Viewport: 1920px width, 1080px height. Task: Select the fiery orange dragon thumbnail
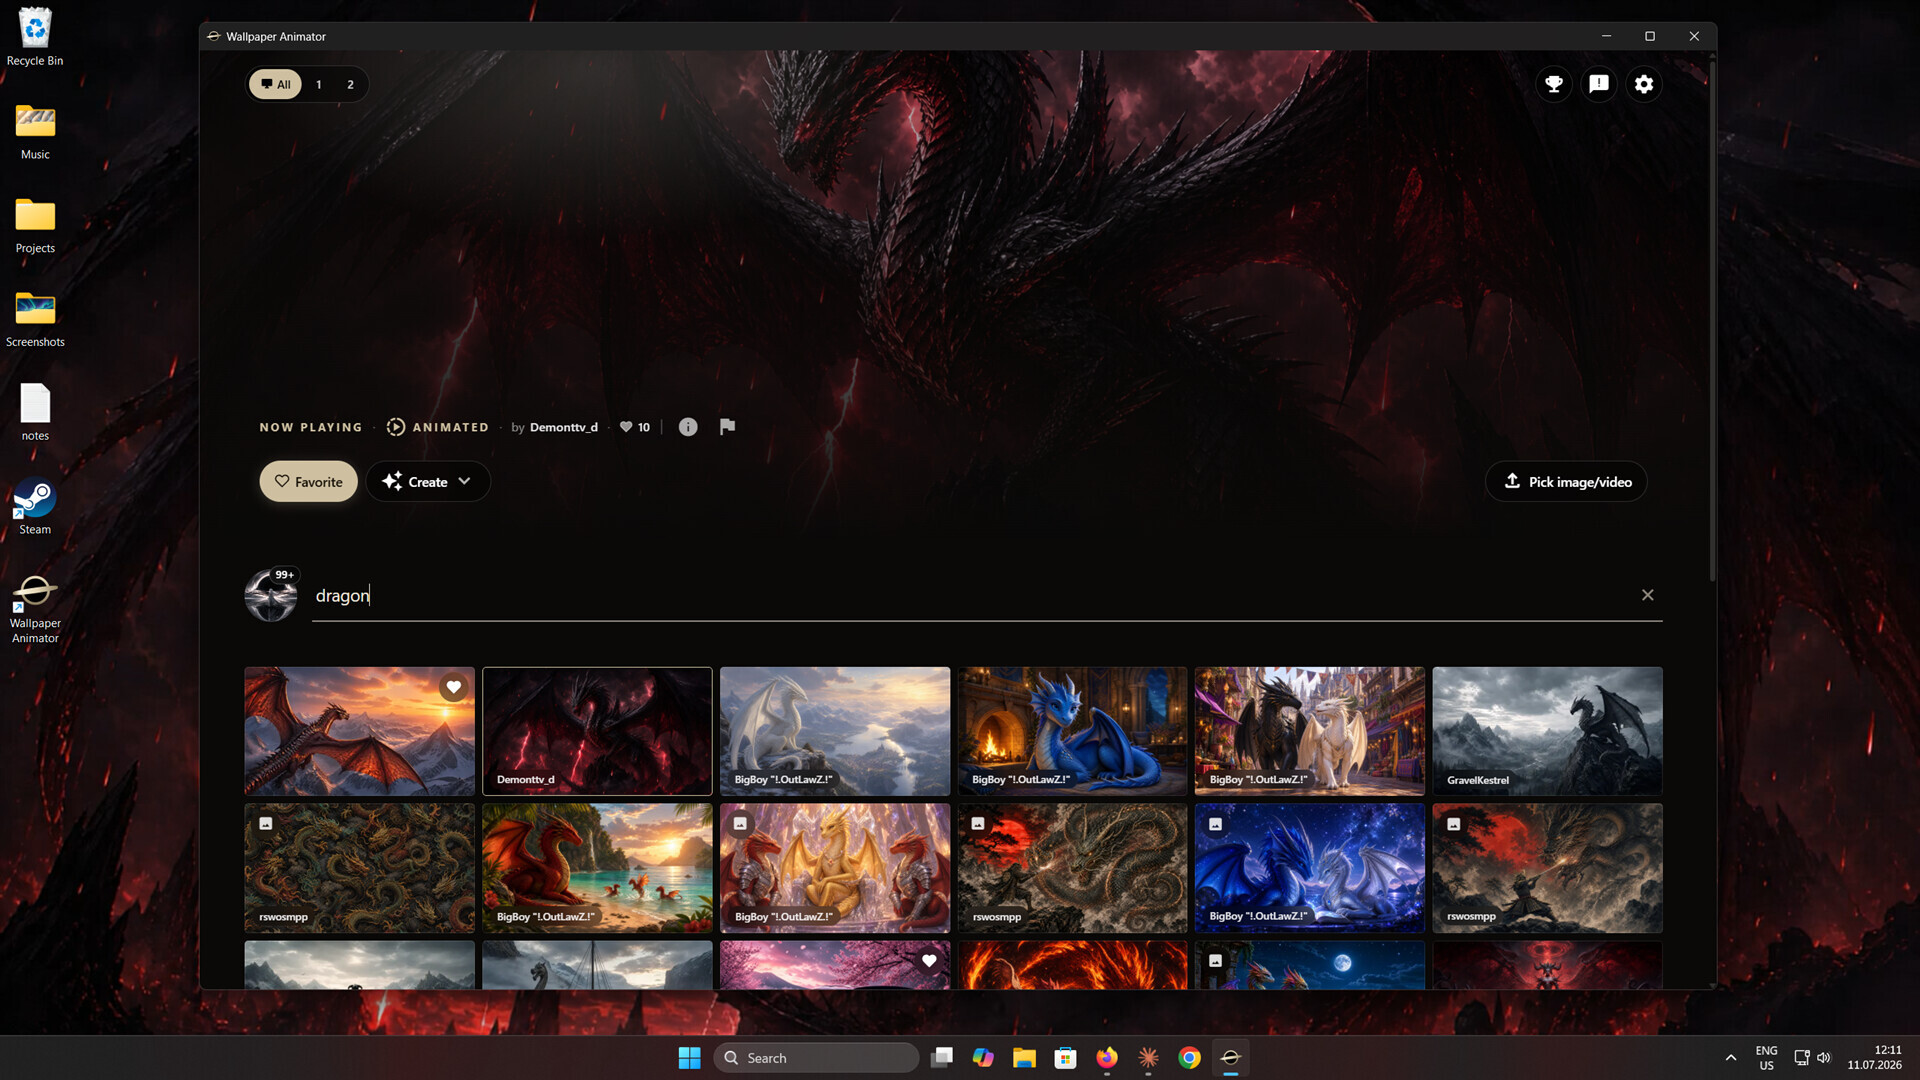coord(1072,965)
